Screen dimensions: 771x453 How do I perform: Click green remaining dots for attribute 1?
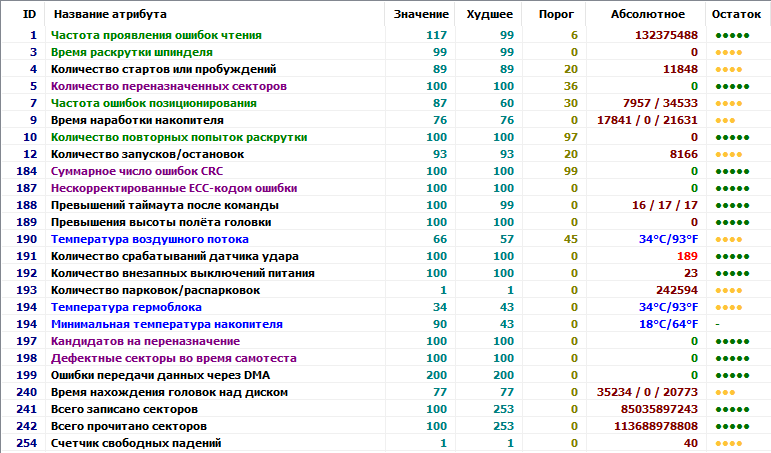pyautogui.click(x=732, y=35)
